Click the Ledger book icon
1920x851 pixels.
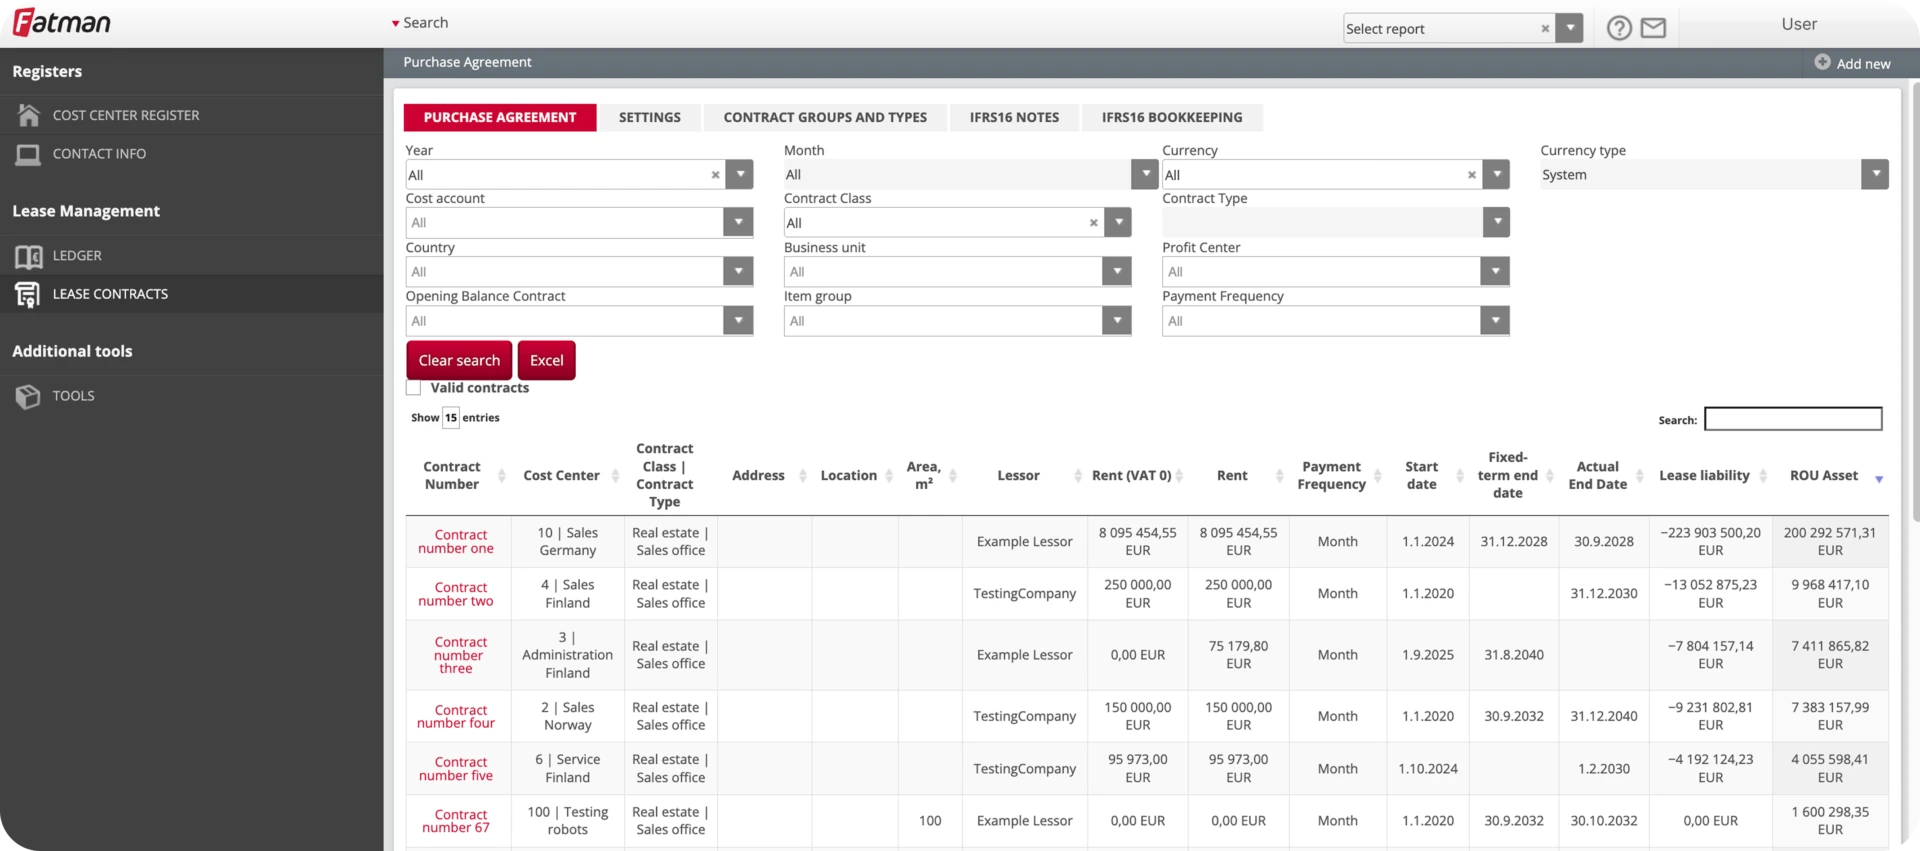coord(28,256)
